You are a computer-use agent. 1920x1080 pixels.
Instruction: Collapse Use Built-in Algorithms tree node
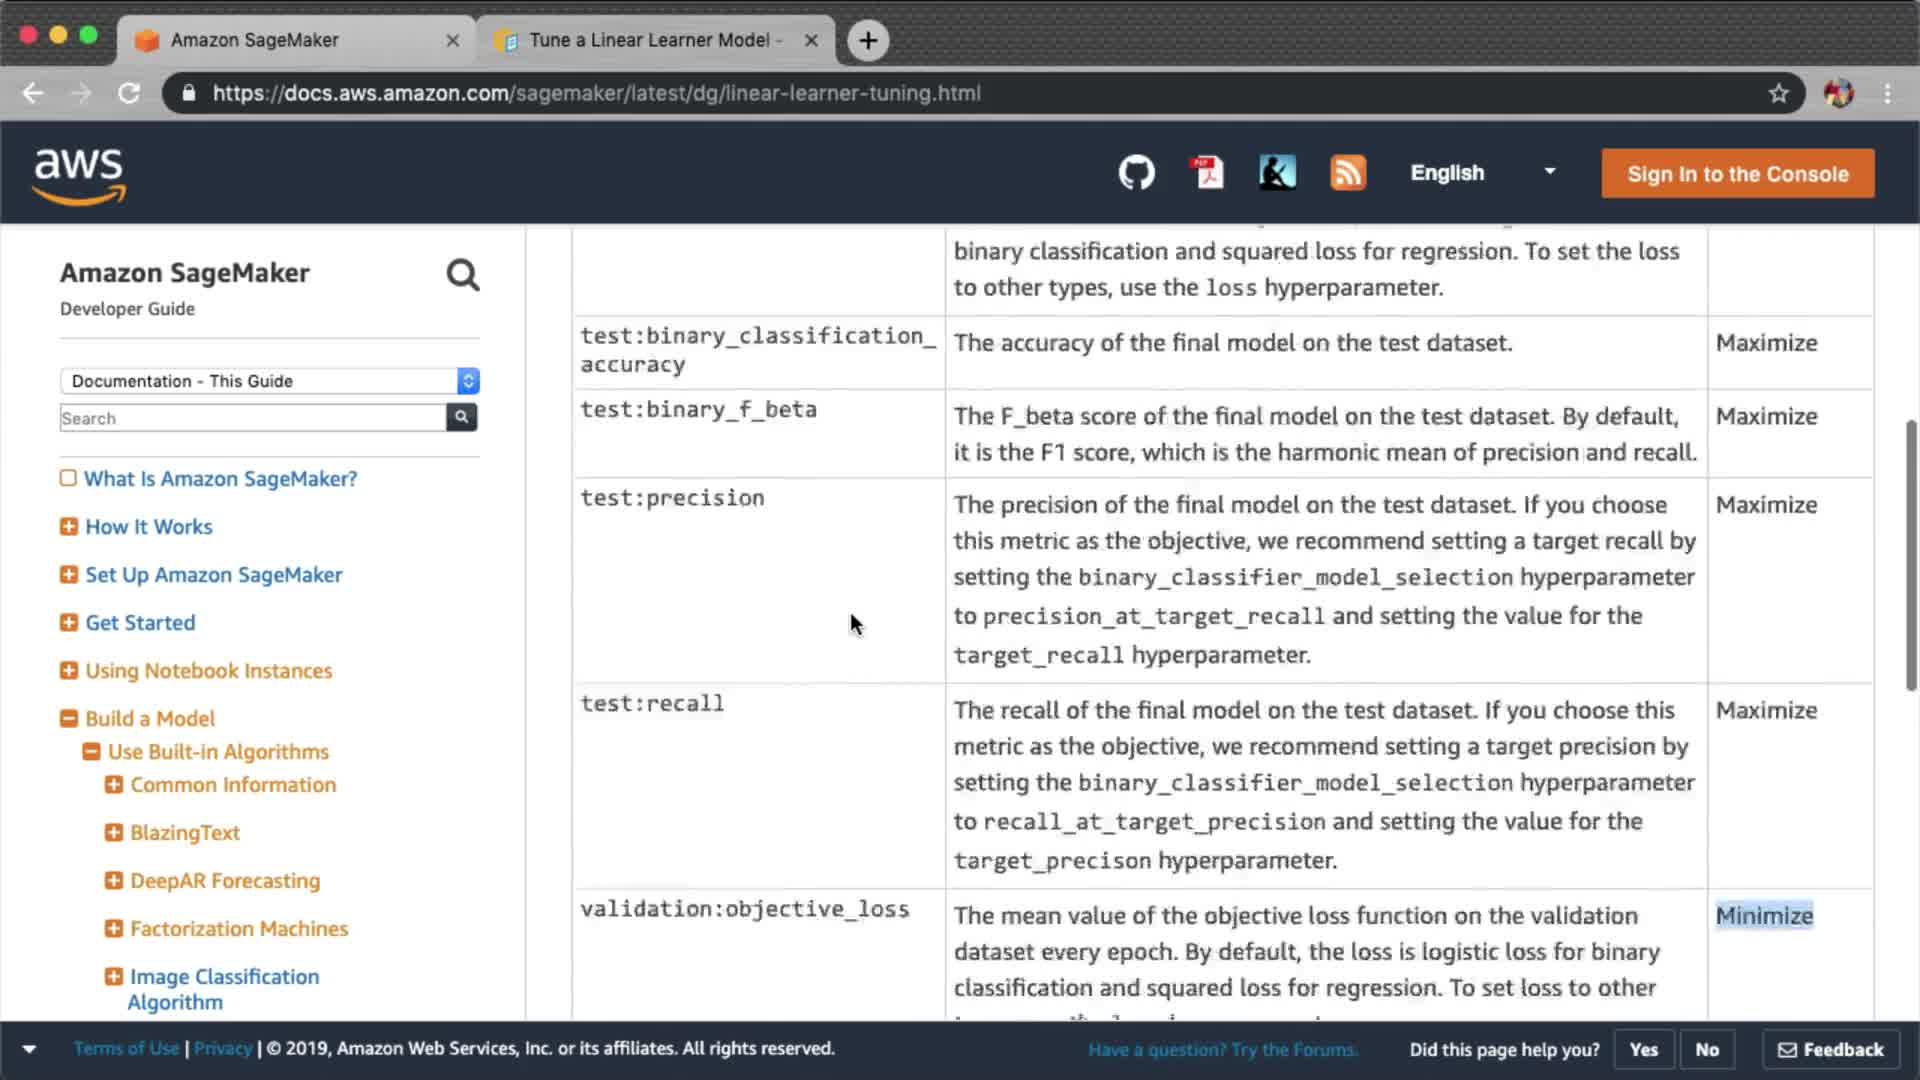pyautogui.click(x=91, y=751)
